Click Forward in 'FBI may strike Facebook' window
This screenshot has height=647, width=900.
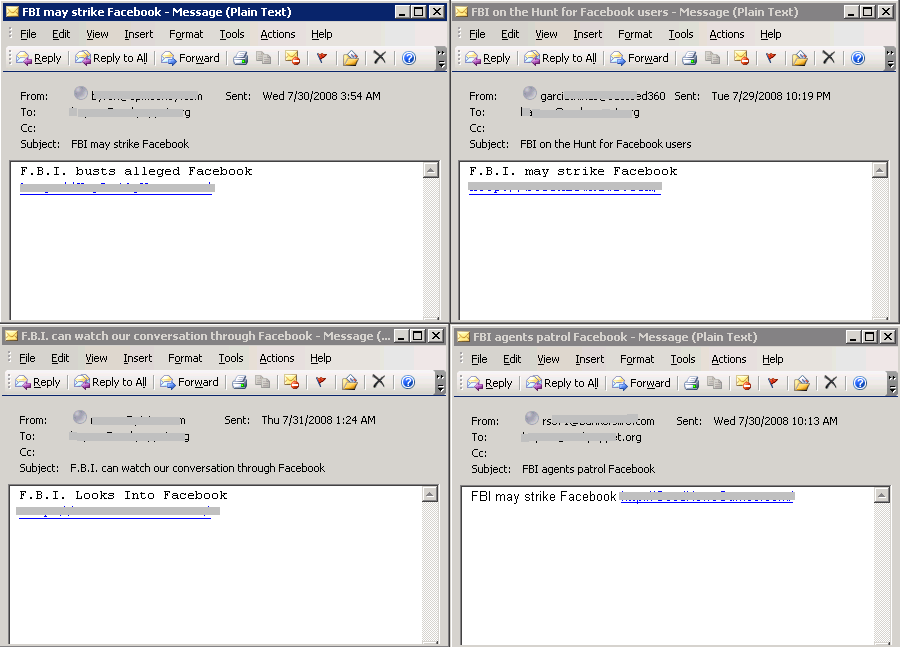[x=191, y=58]
